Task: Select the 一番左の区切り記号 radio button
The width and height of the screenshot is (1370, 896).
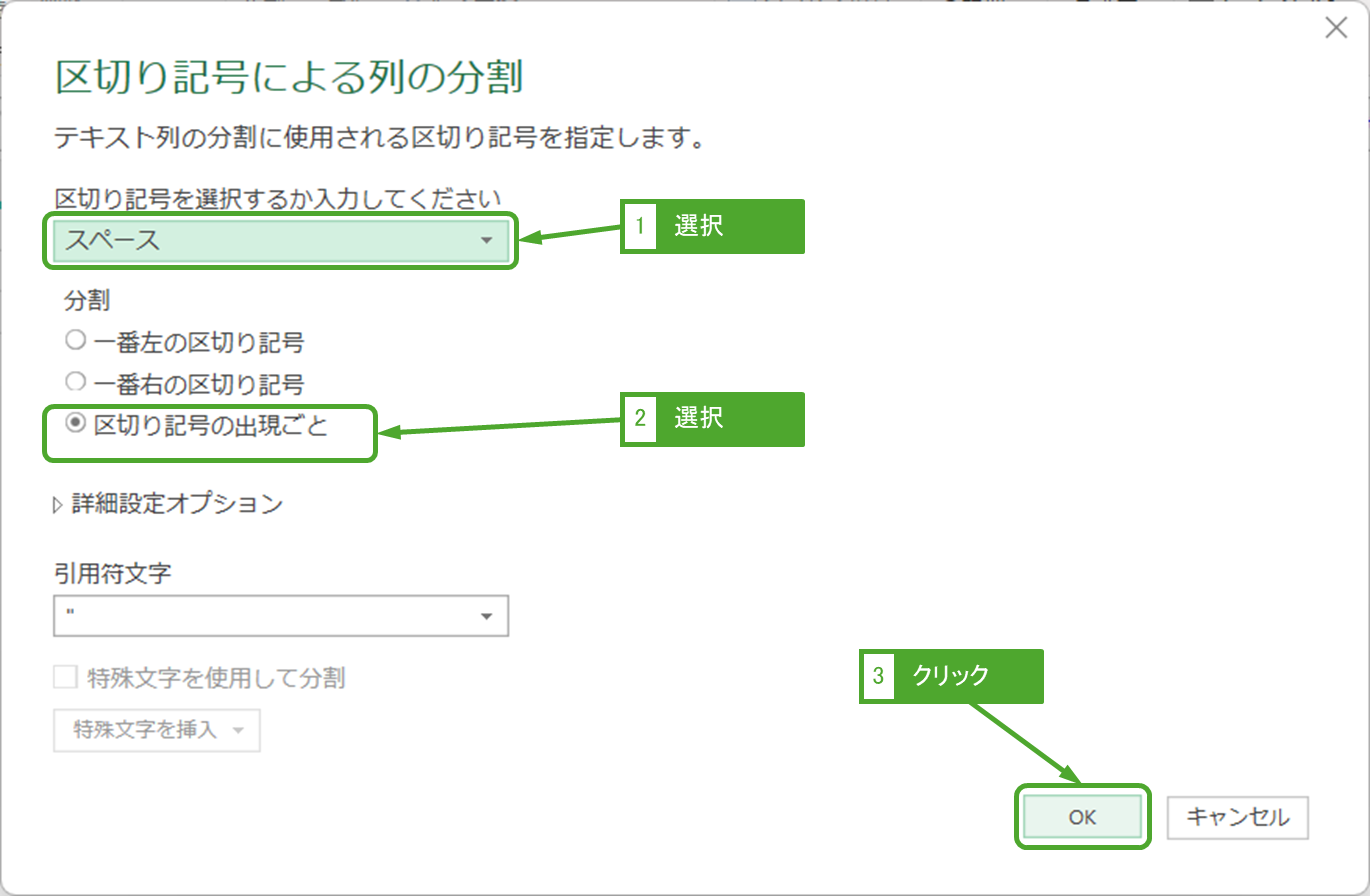Action: click(75, 342)
